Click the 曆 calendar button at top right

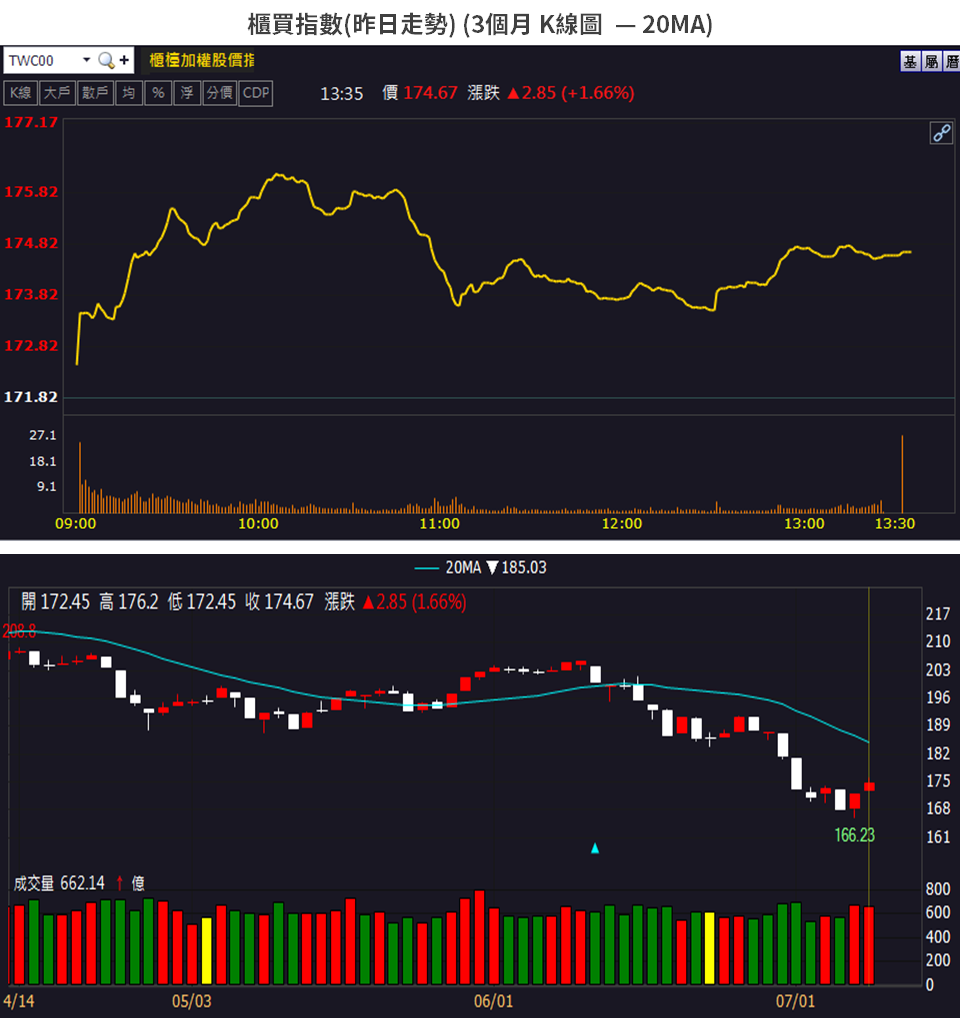coord(950,62)
